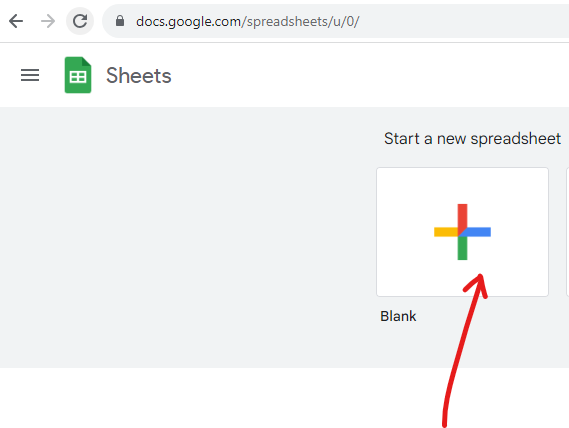Reload the page with refresh icon
This screenshot has height=428, width=569.
point(80,21)
